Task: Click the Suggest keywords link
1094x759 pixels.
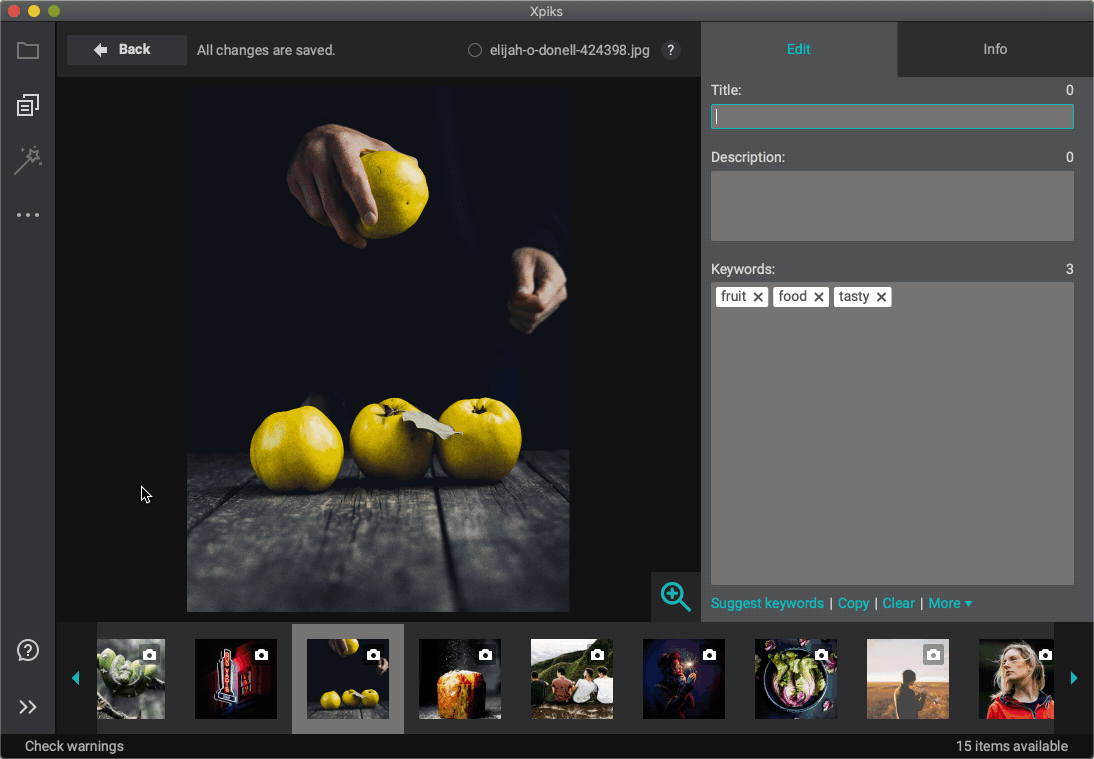Action: pos(767,603)
